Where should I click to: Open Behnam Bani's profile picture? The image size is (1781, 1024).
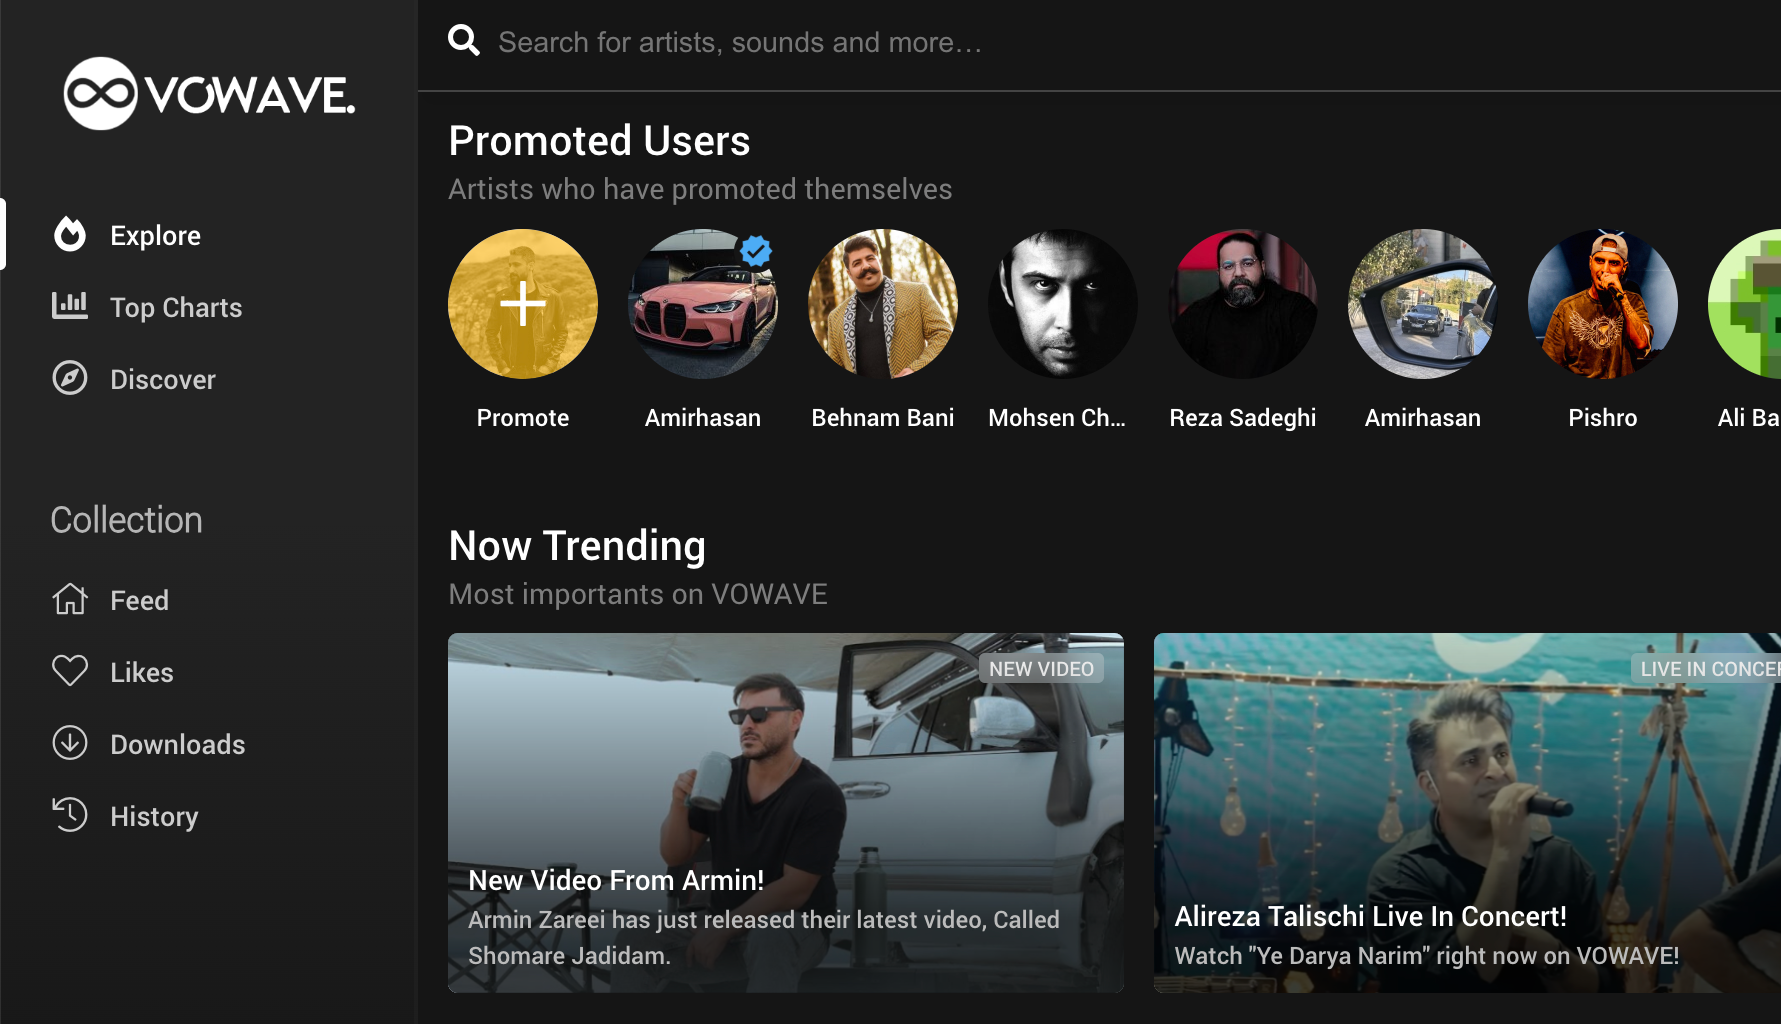pyautogui.click(x=883, y=304)
